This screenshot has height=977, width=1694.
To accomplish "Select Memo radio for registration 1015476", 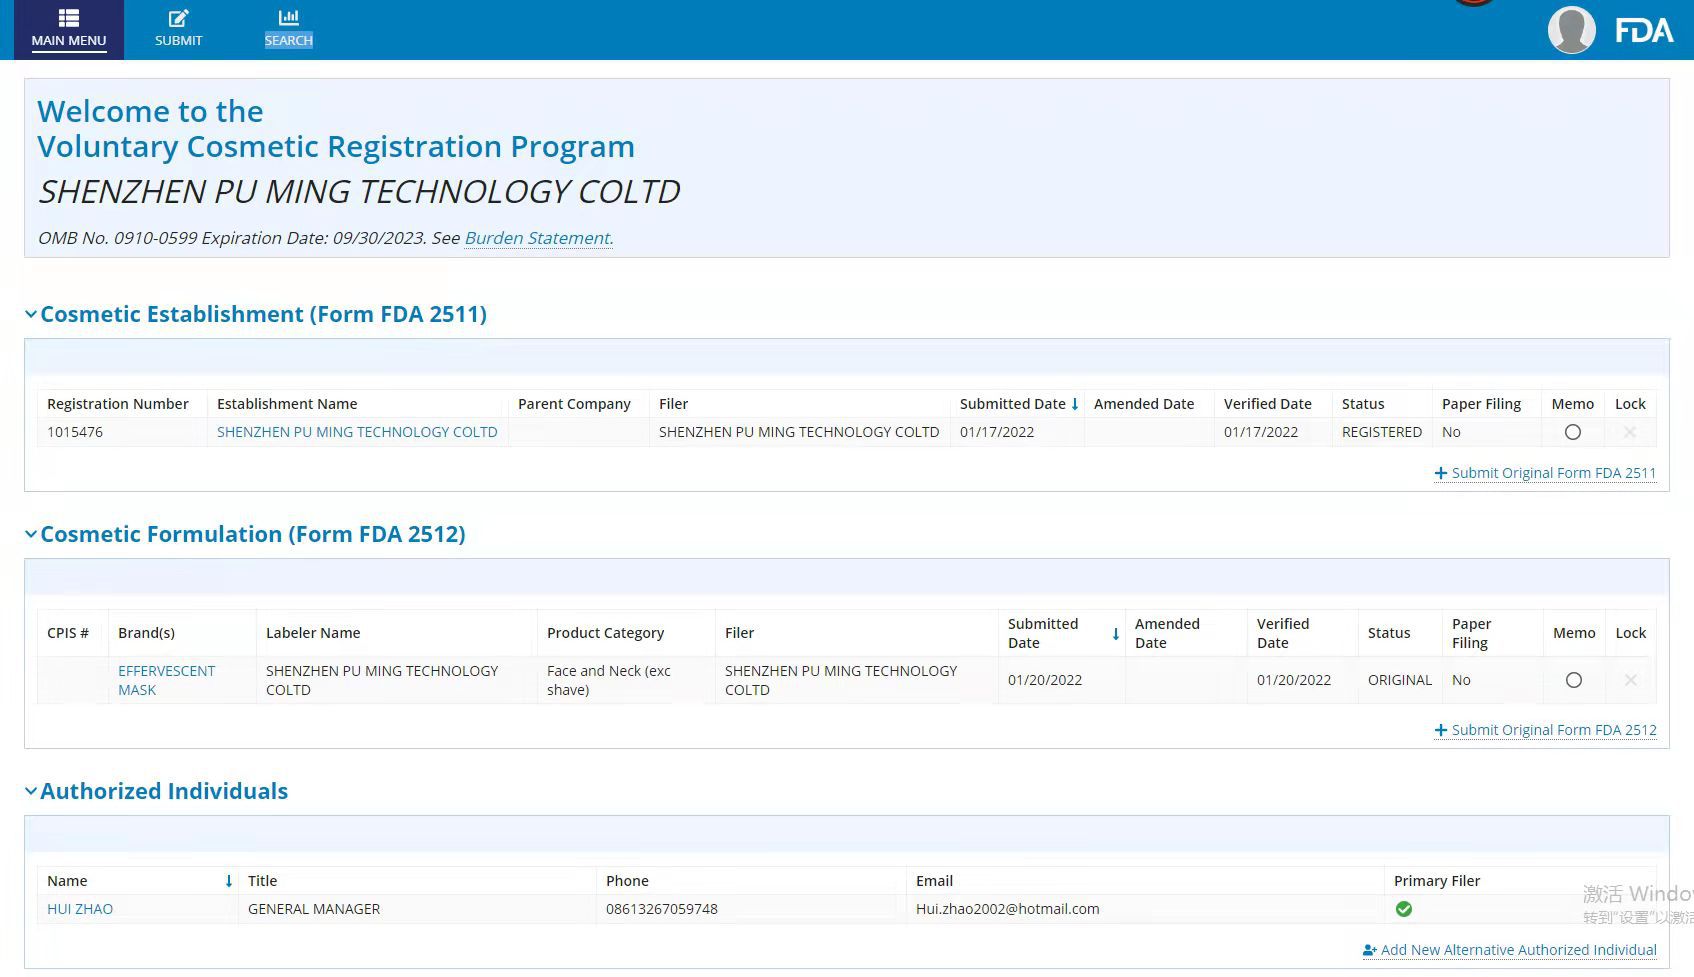I will [x=1573, y=432].
